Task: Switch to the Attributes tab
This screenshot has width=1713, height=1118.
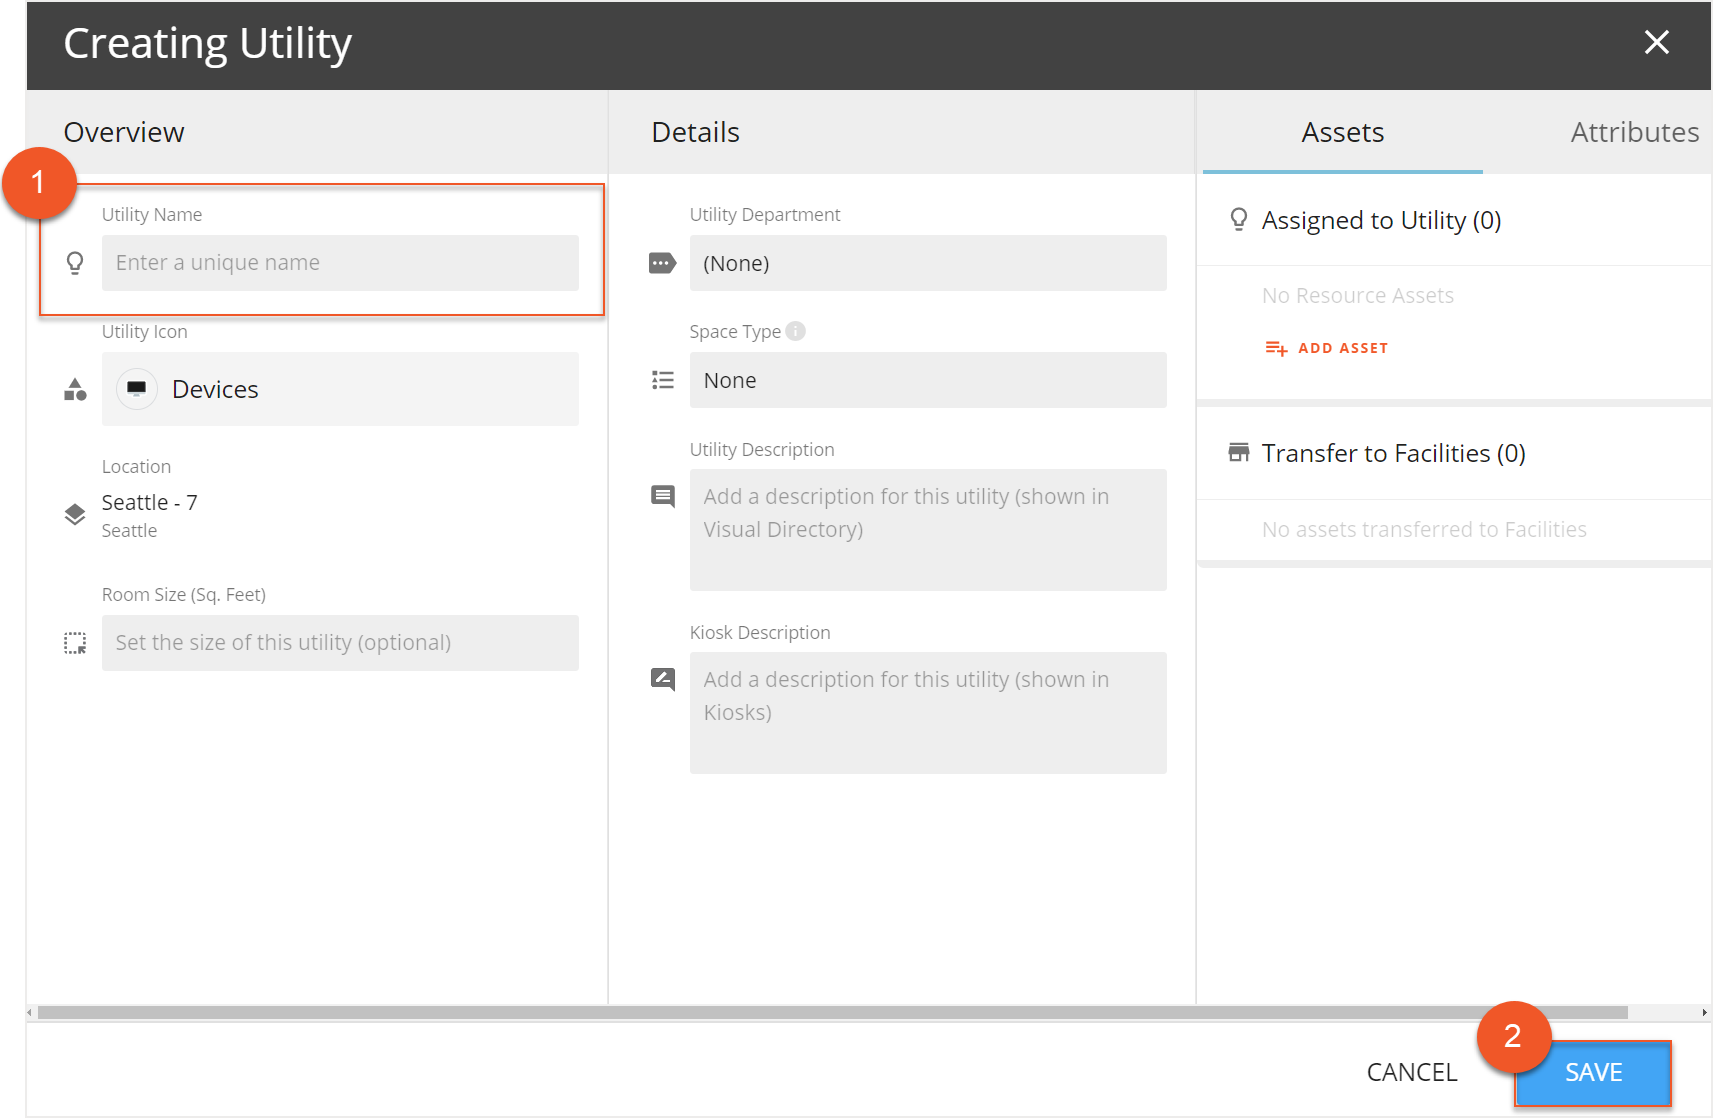Action: pos(1633,132)
